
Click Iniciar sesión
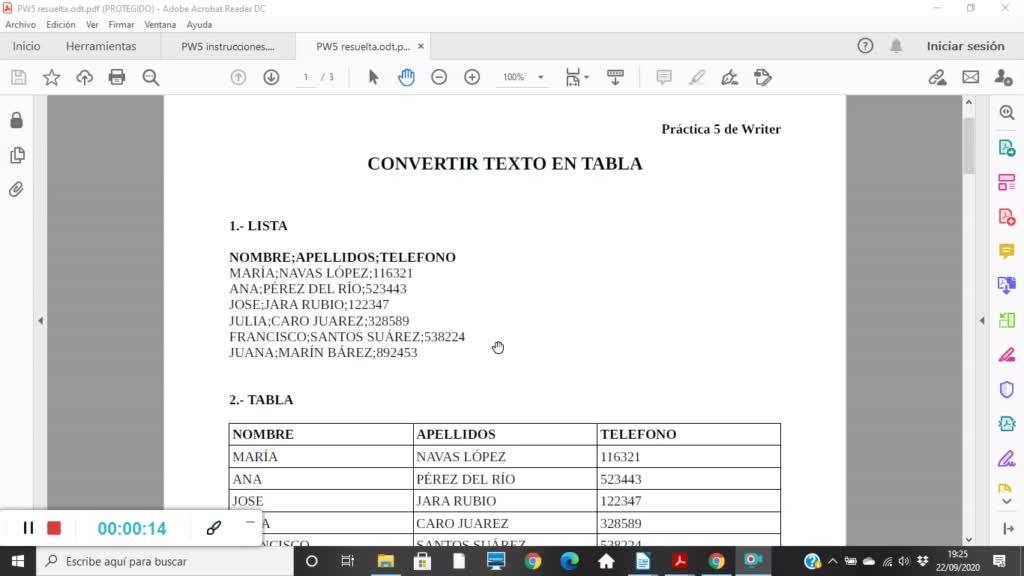(x=965, y=46)
